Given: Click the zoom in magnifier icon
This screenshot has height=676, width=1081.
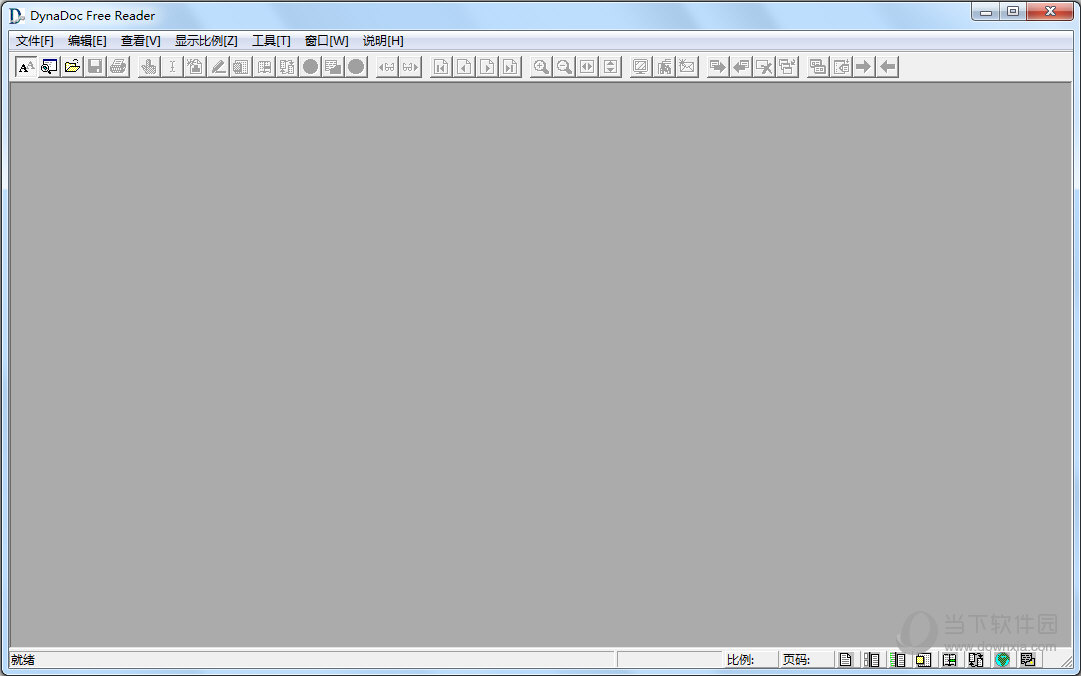Looking at the screenshot, I should point(541,67).
